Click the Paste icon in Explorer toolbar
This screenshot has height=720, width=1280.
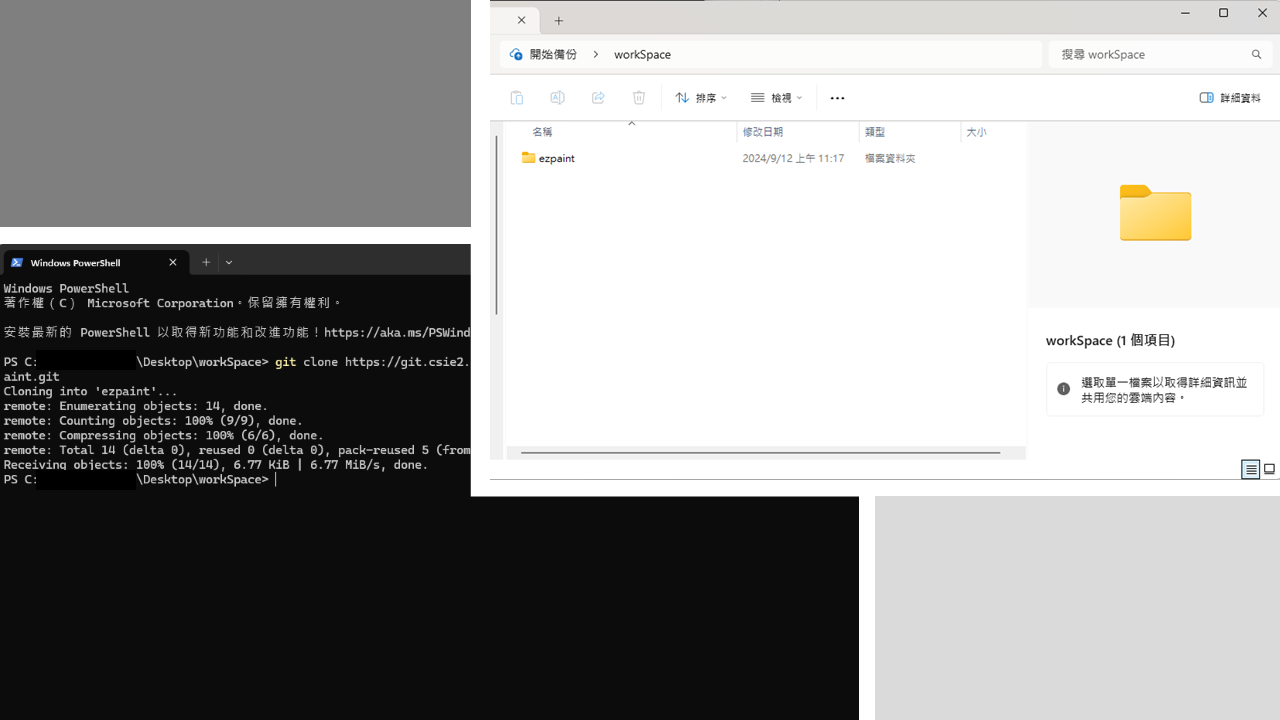(x=517, y=98)
